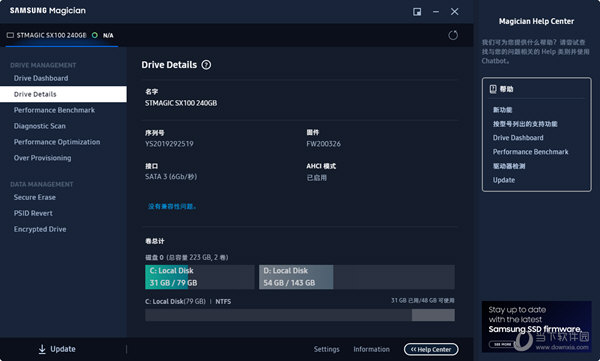600x361 pixels.
Task: Click the 31 GB used / 48 GB available text
Action: coord(422,301)
